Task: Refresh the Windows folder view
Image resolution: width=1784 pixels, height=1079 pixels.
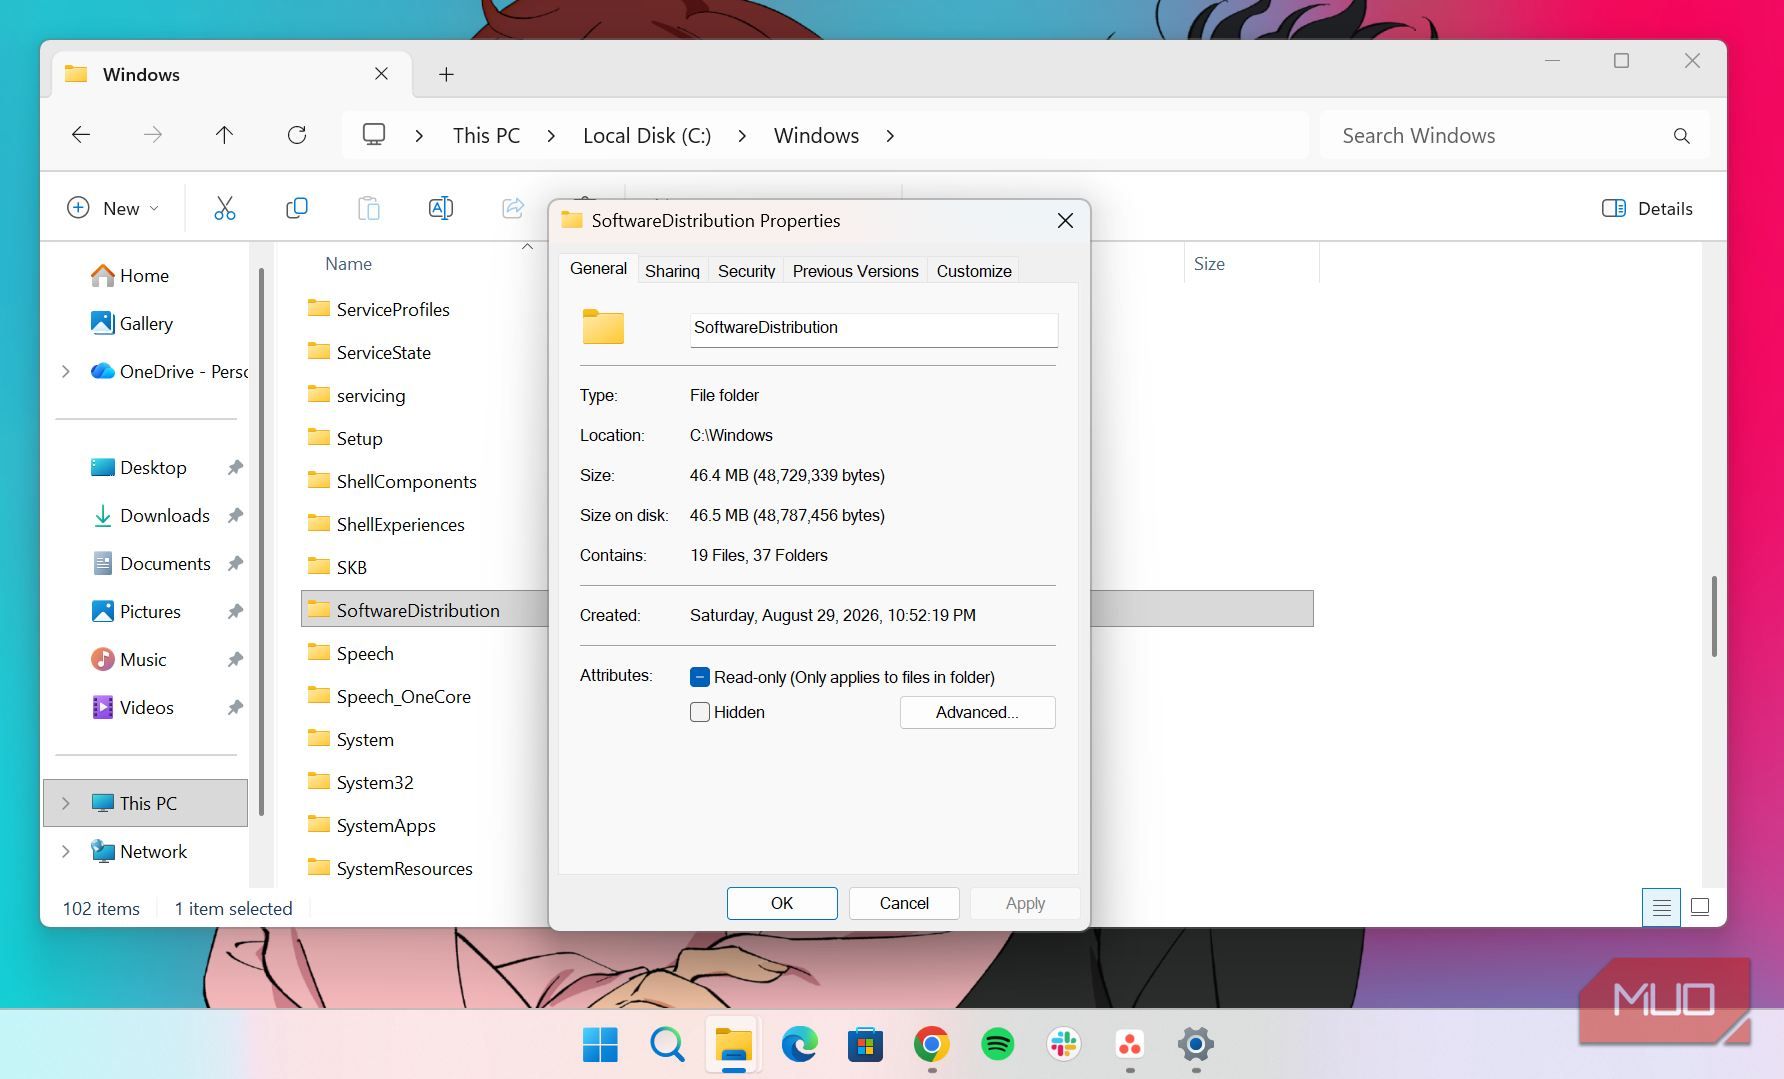Action: (296, 135)
